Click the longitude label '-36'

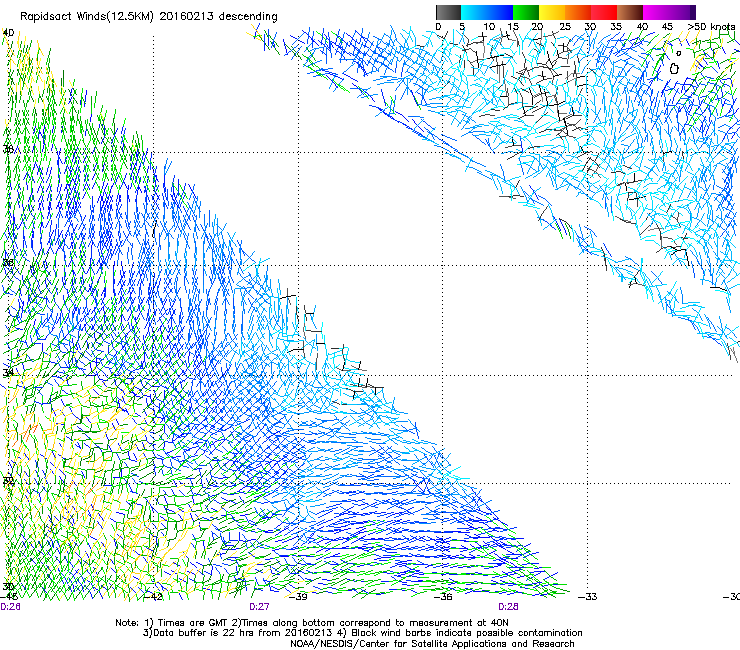coord(443,597)
